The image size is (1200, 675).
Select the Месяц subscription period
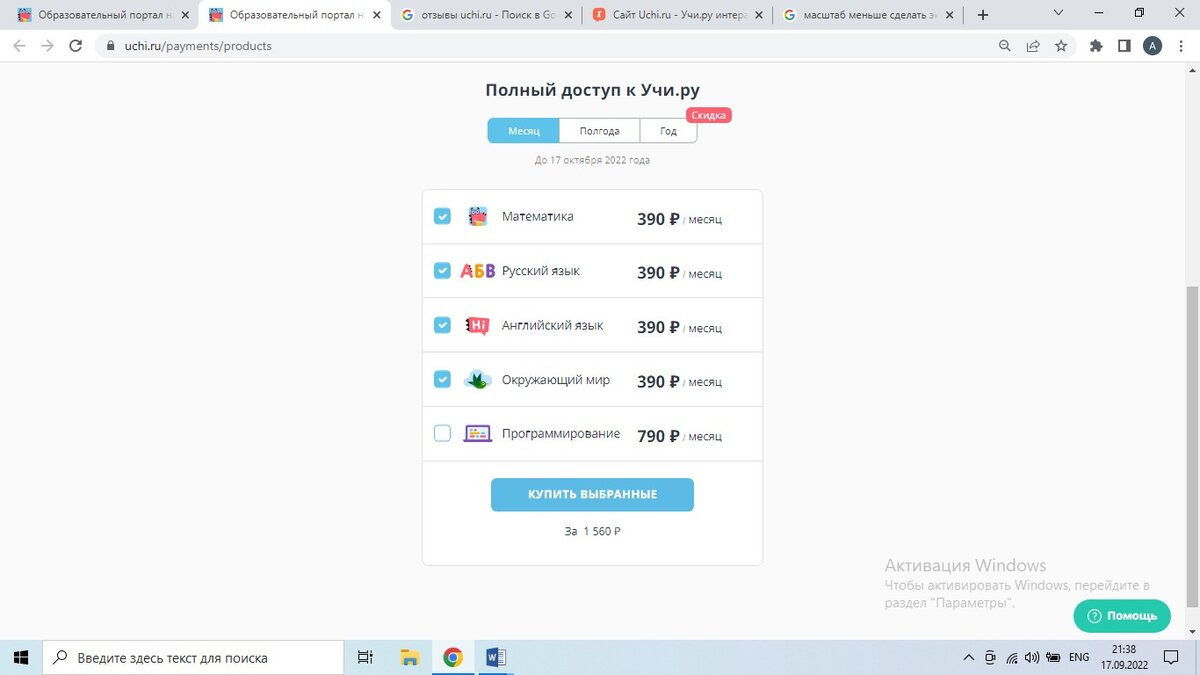pos(523,131)
